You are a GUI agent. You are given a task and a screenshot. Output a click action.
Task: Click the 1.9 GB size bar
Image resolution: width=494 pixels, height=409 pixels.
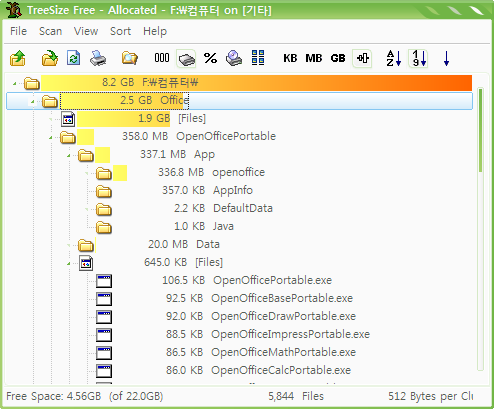[x=123, y=119]
